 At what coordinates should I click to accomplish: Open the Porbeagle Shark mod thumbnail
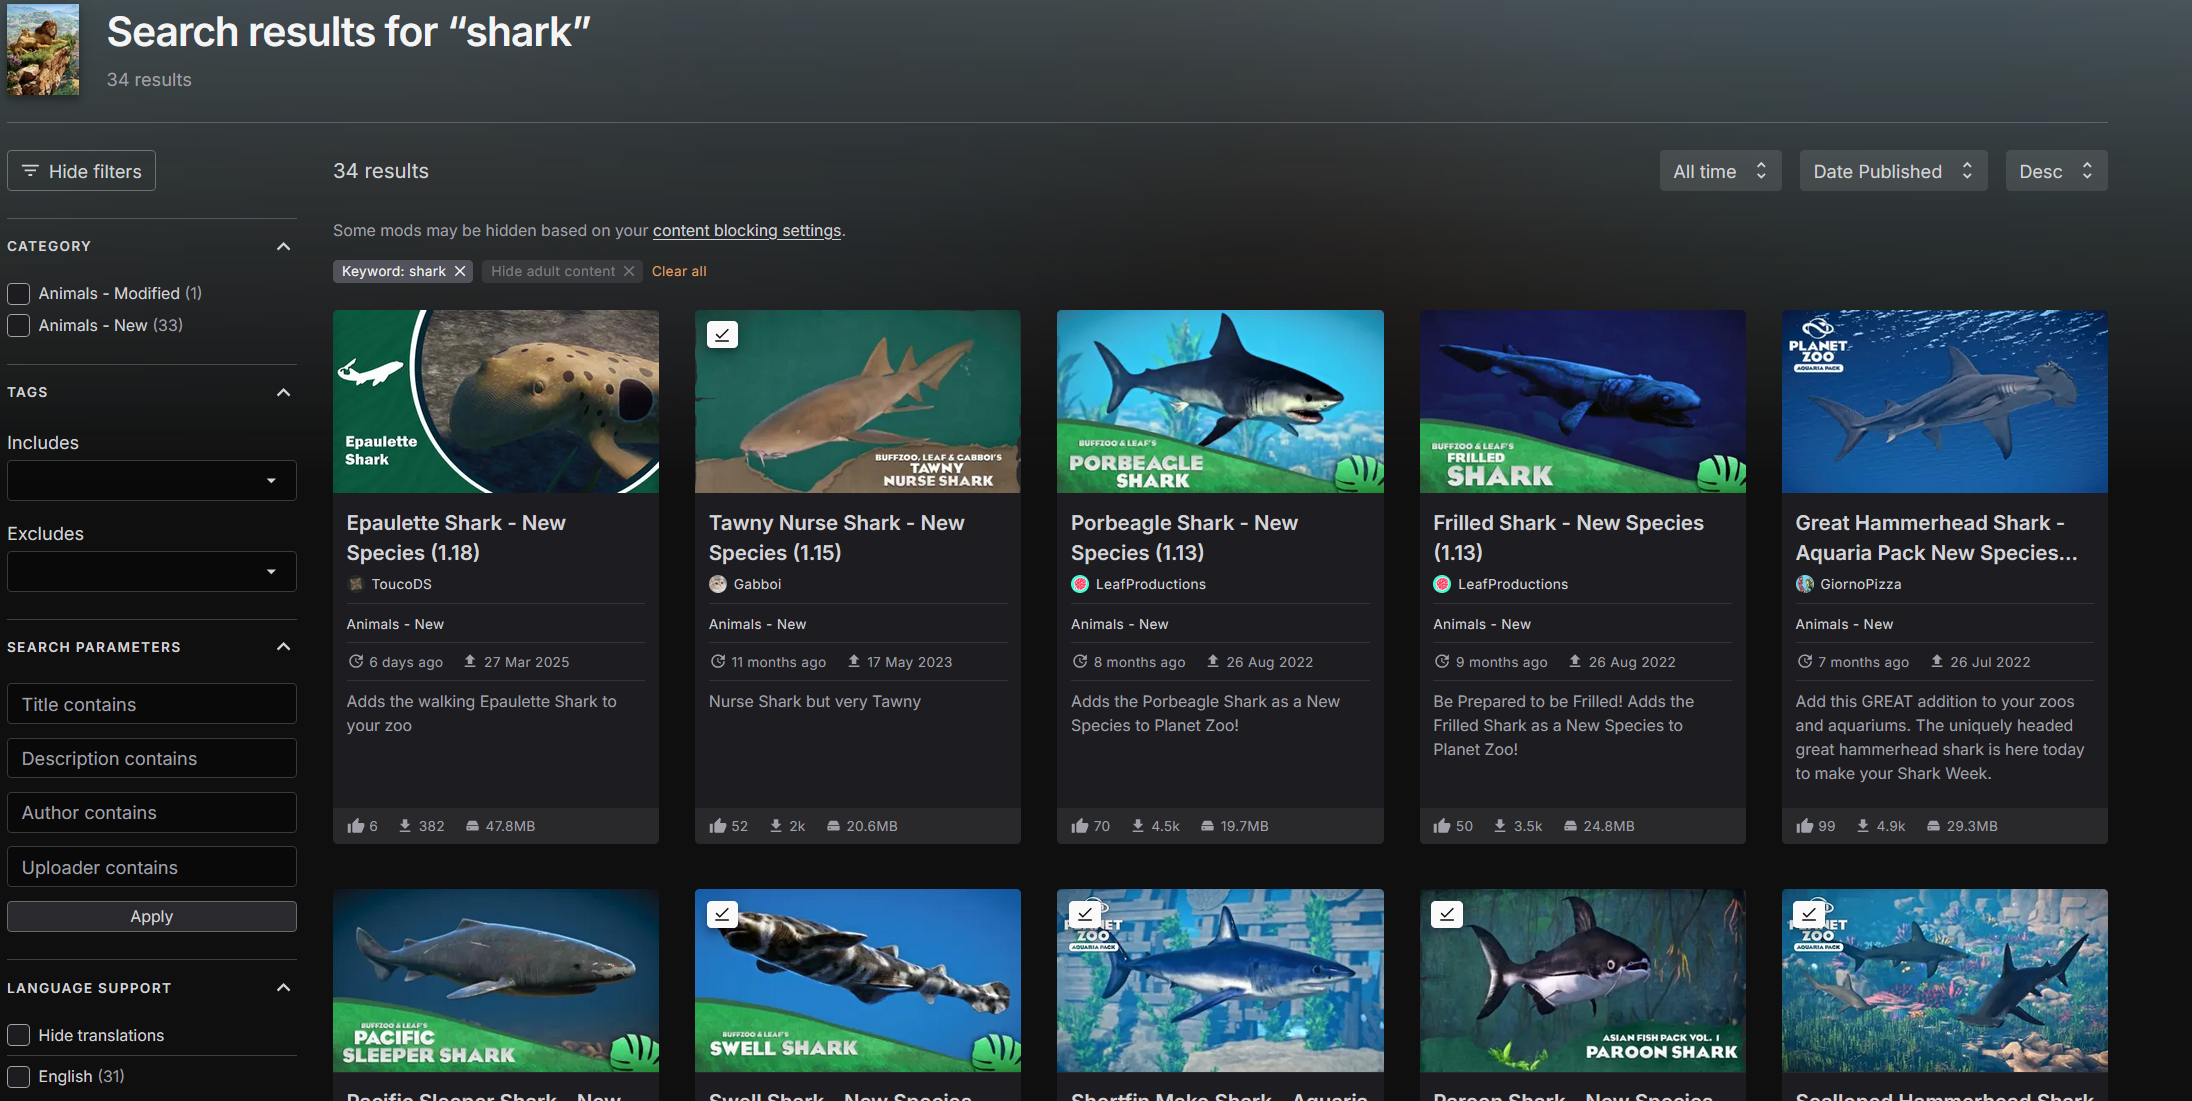coord(1220,401)
